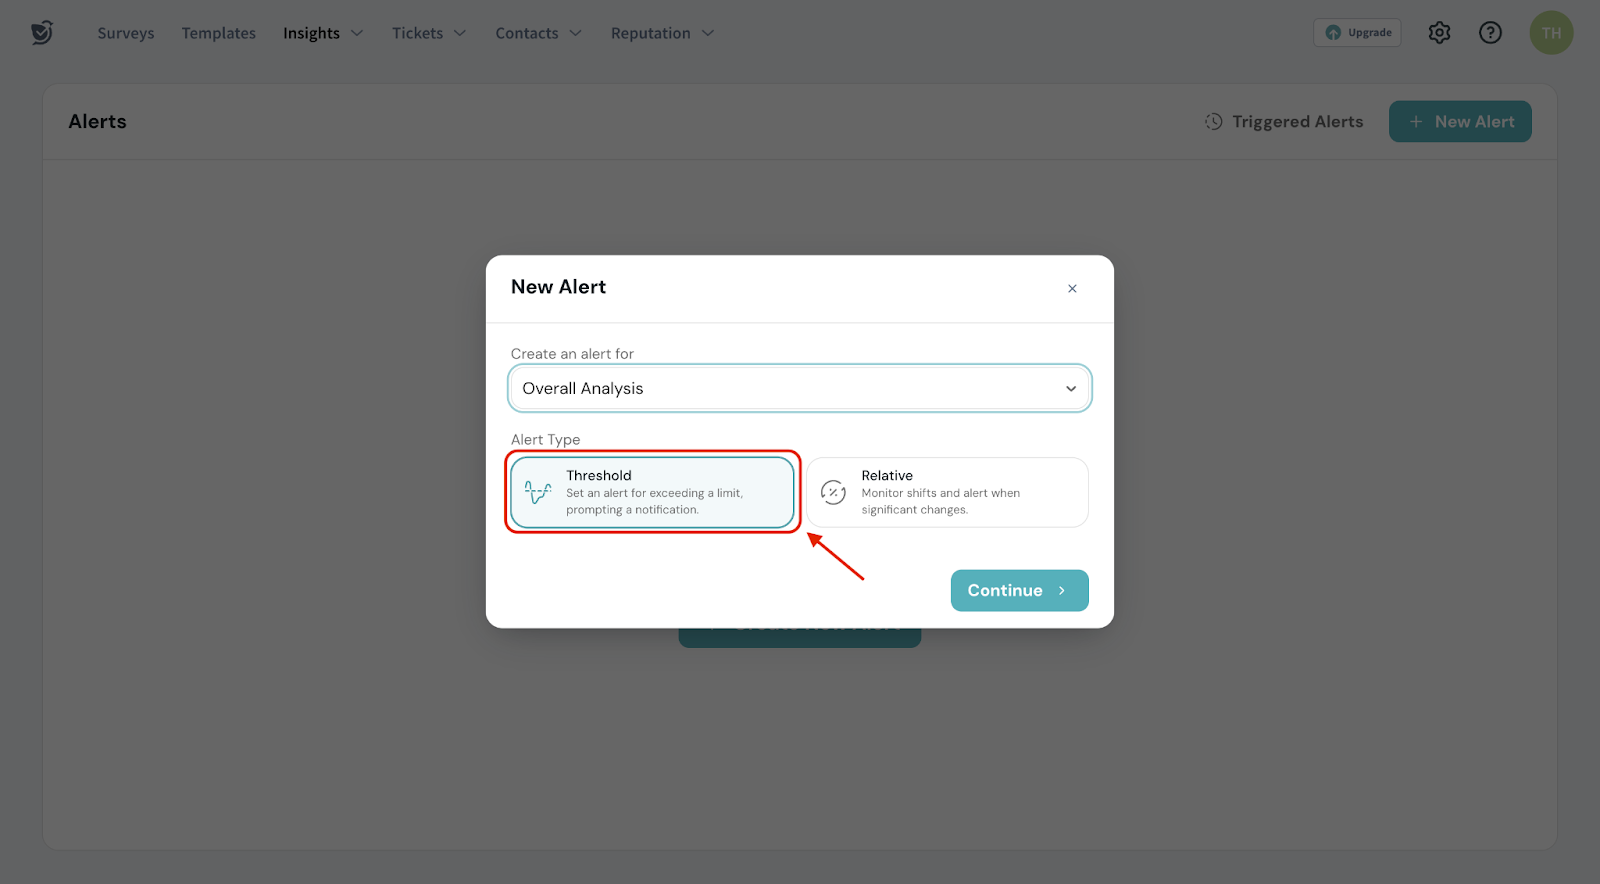Go to the Surveys tab
The image size is (1600, 884).
tap(126, 33)
